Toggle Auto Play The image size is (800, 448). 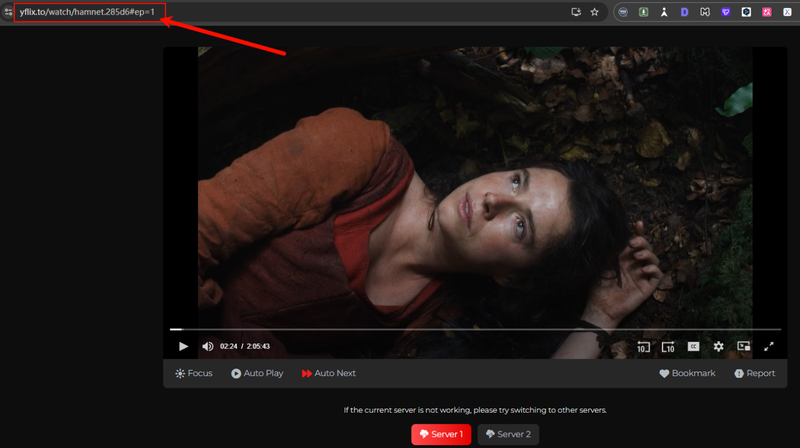(257, 374)
